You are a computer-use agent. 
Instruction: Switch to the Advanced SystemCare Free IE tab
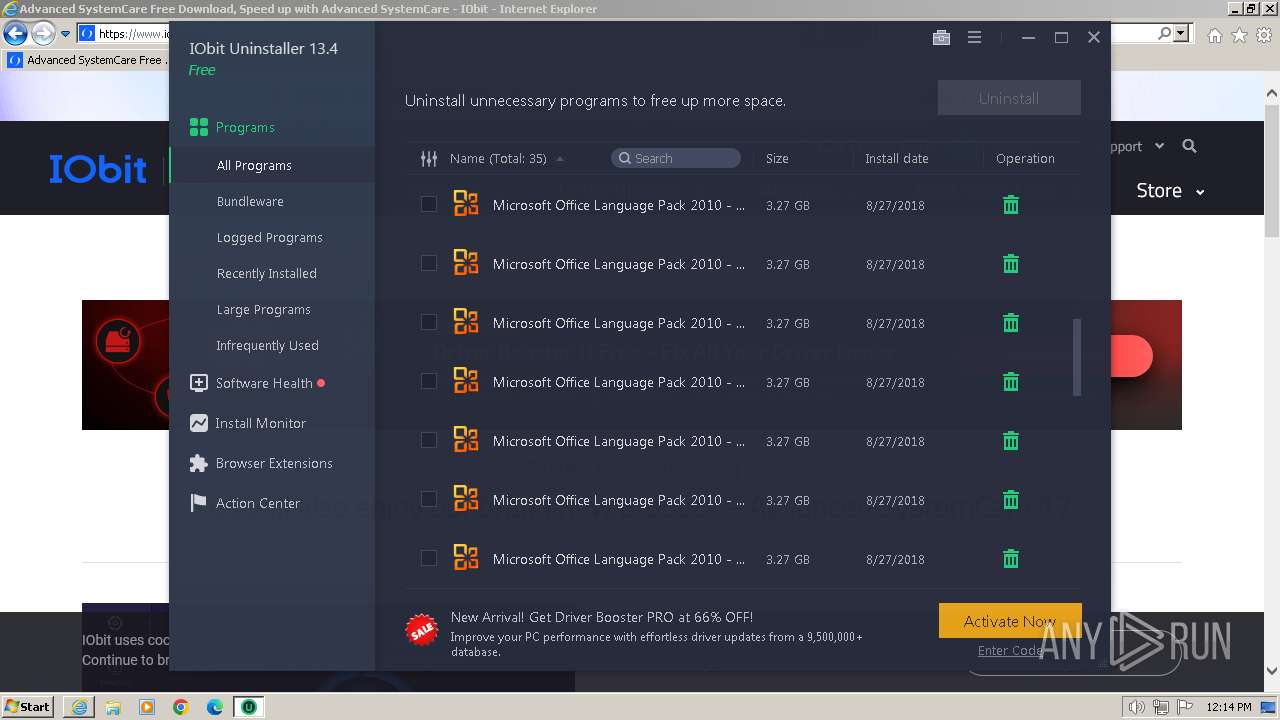pyautogui.click(x=86, y=60)
